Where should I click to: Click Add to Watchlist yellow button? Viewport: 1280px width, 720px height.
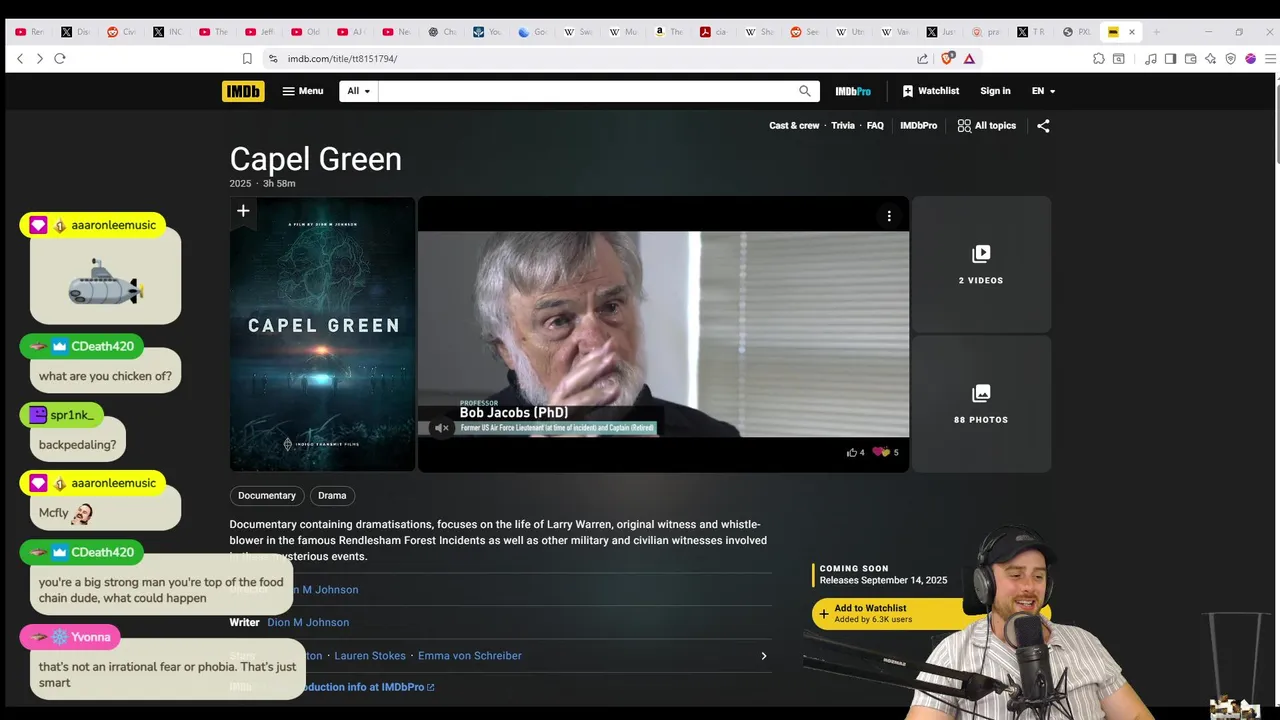pyautogui.click(x=890, y=613)
